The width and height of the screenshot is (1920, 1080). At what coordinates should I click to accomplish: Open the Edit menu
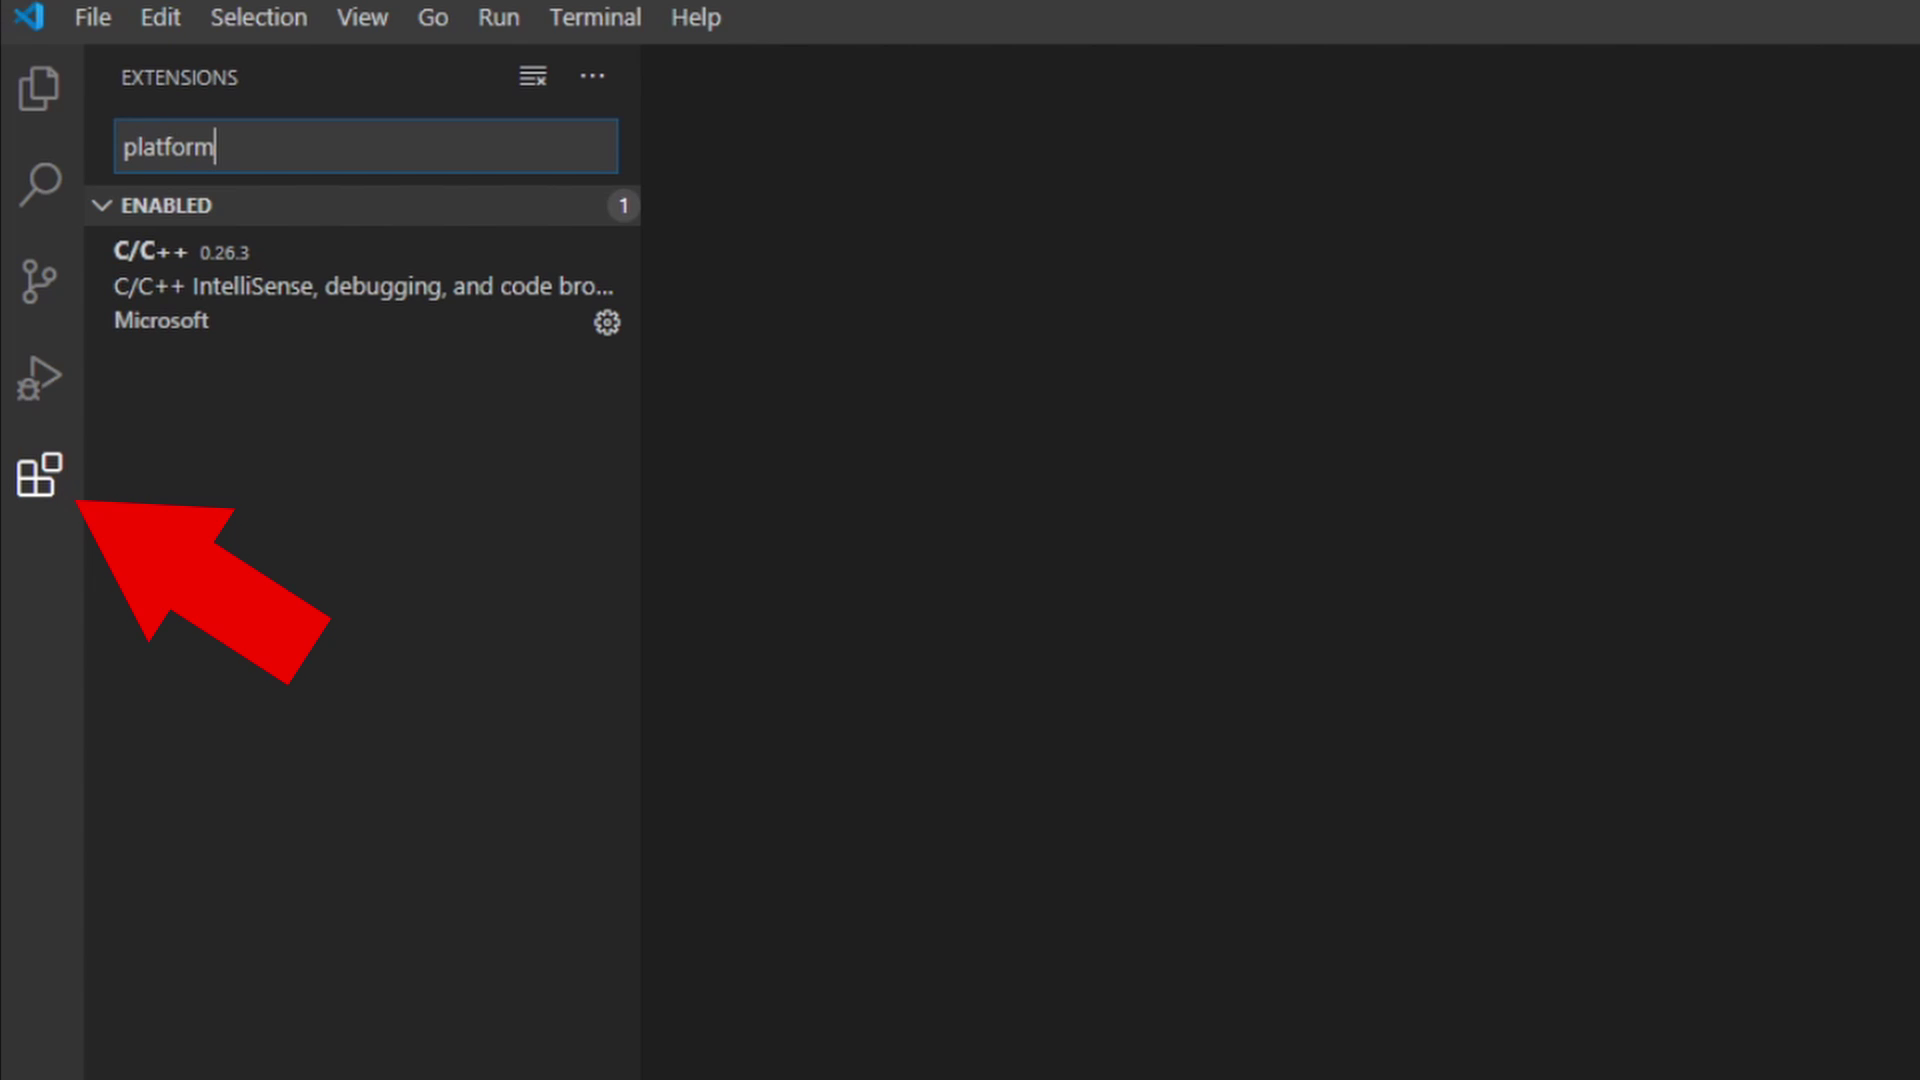(160, 17)
